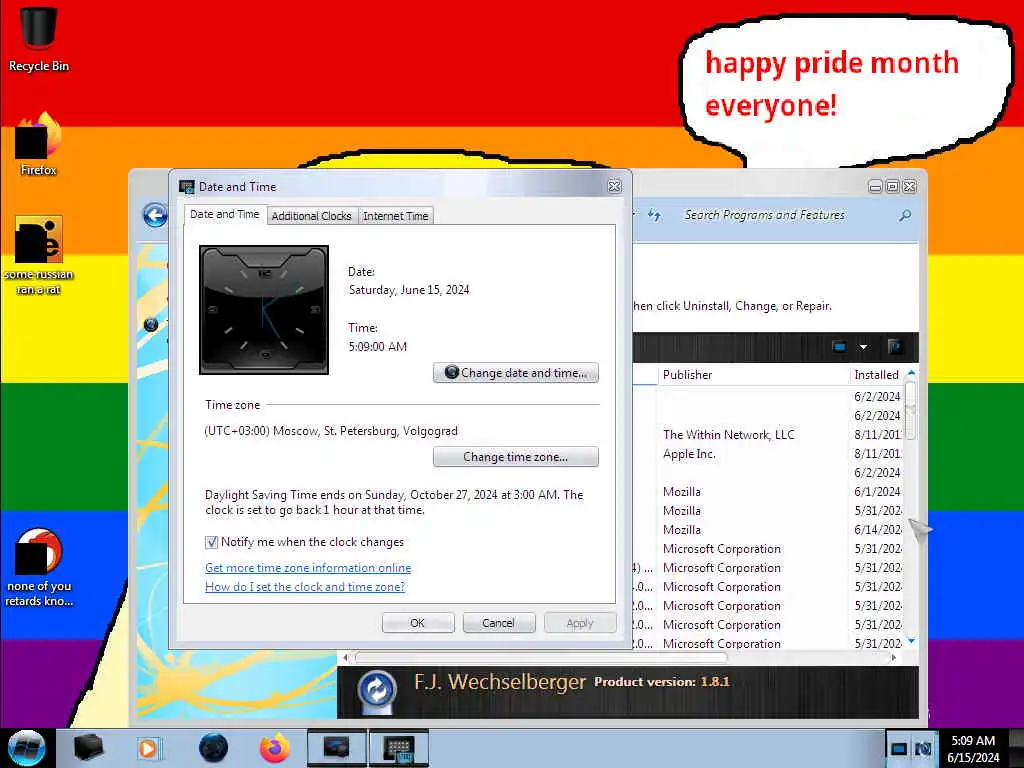Select "The Within Network, LLC" row
This screenshot has height=768, width=1024.
pyautogui.click(x=729, y=435)
